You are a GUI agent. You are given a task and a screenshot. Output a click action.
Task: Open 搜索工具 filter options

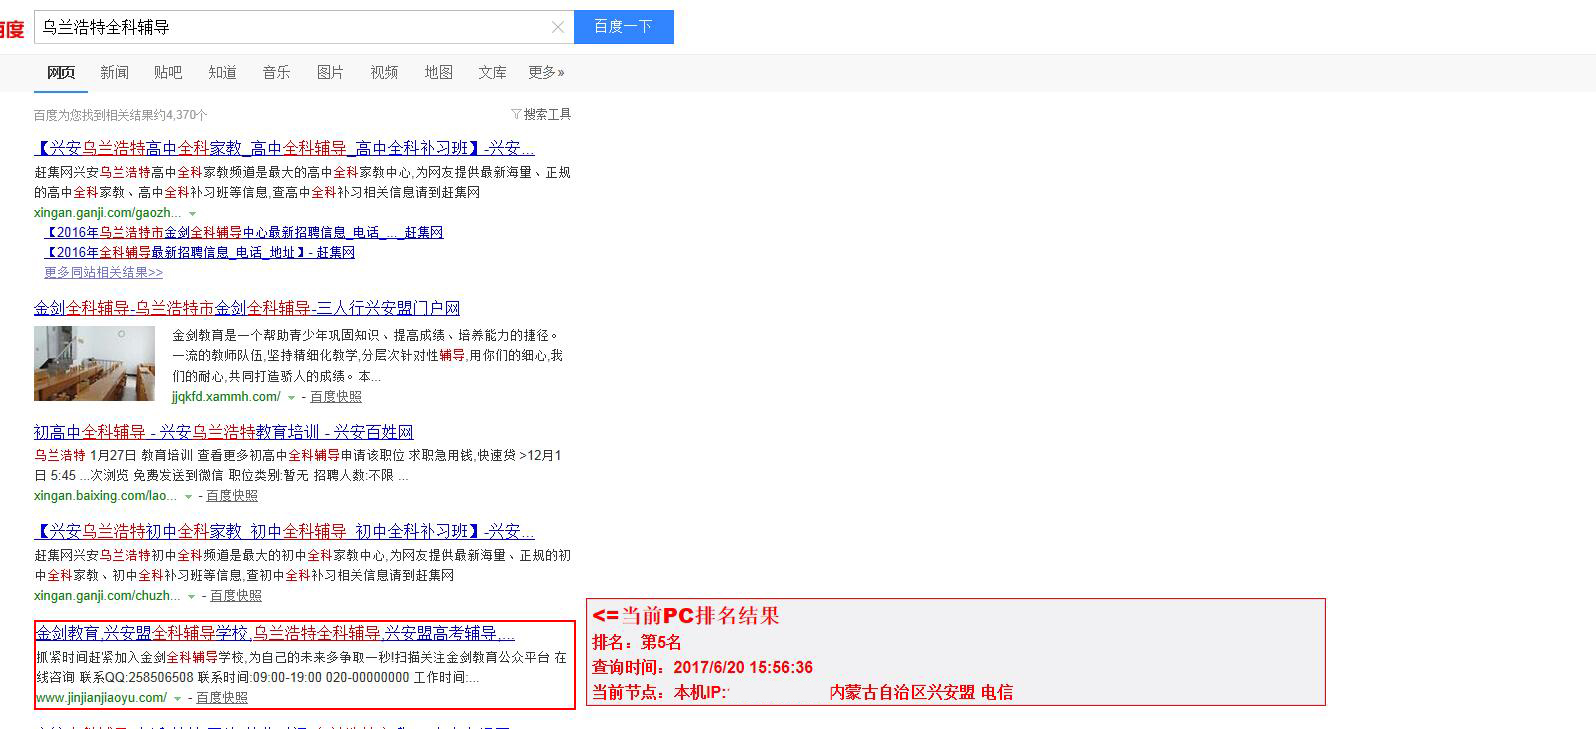[541, 114]
